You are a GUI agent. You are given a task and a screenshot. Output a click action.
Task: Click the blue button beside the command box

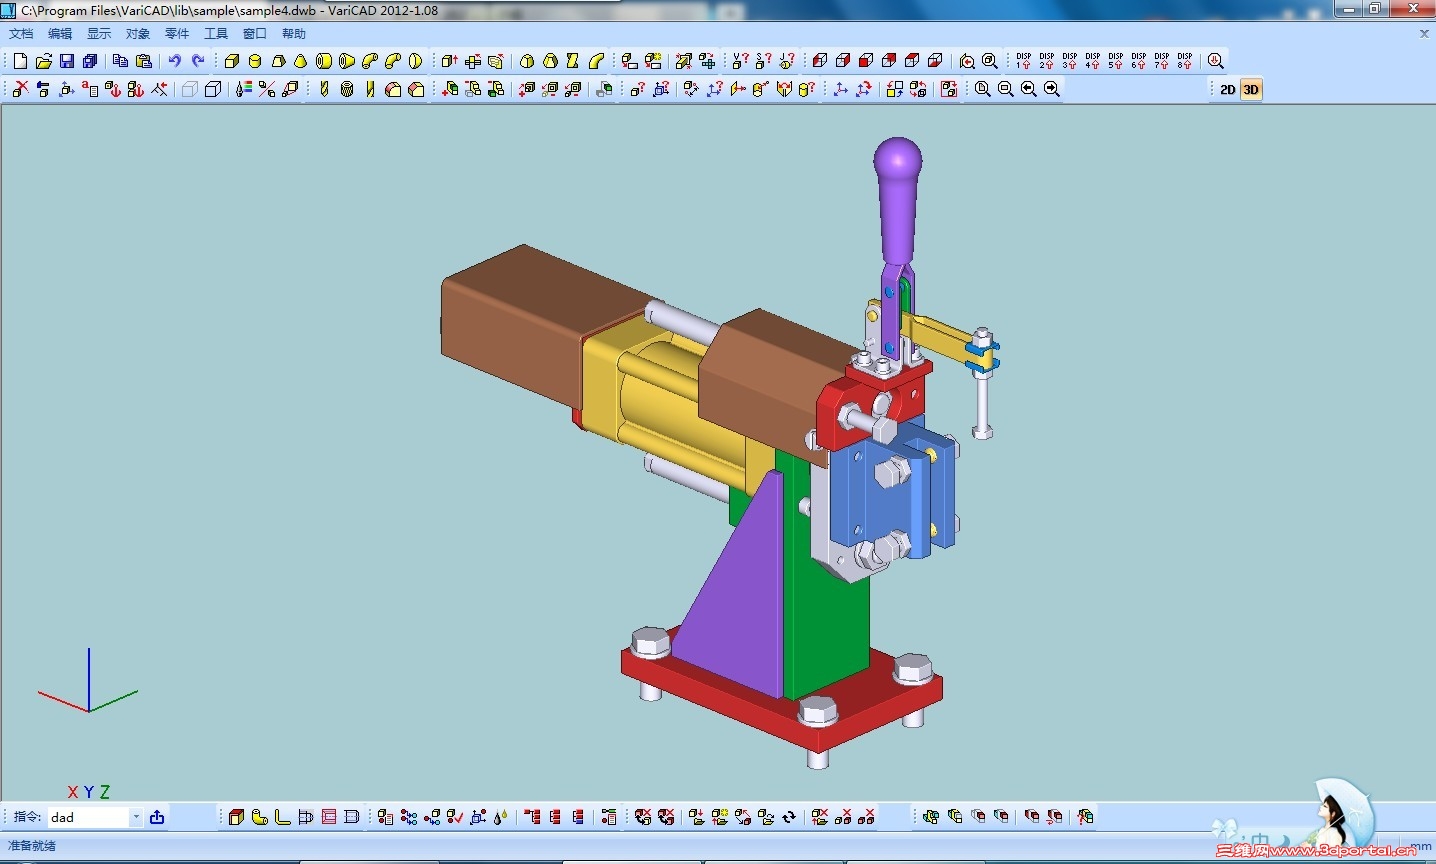pos(157,817)
